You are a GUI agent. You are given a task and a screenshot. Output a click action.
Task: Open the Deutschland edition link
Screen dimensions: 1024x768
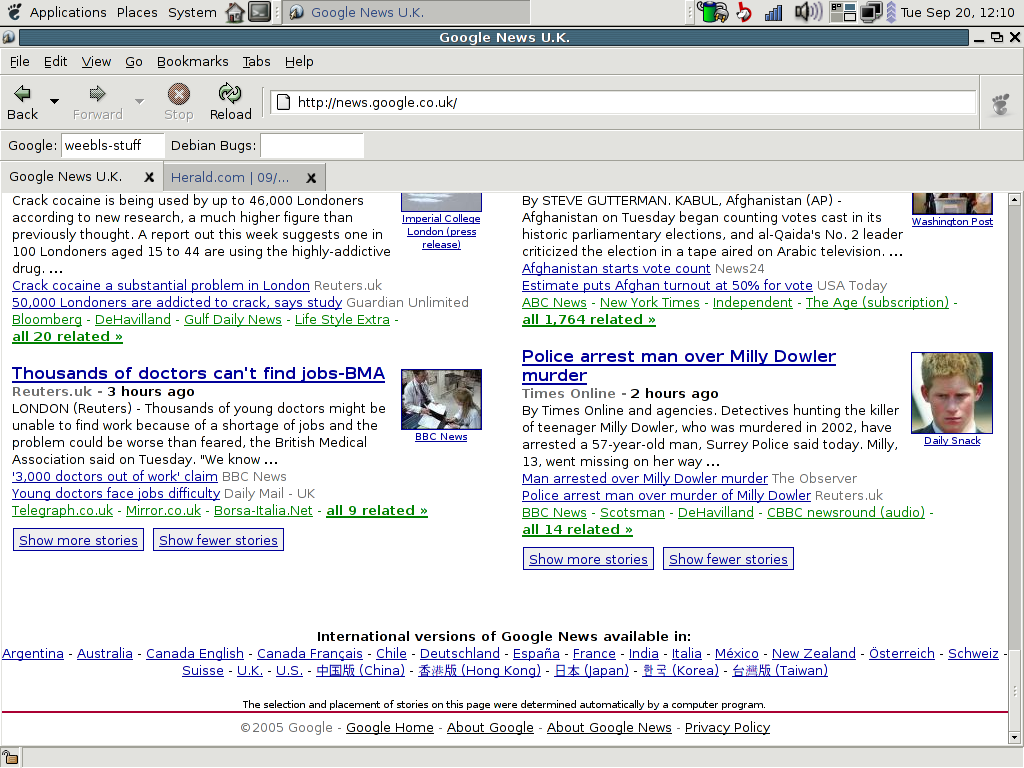460,654
